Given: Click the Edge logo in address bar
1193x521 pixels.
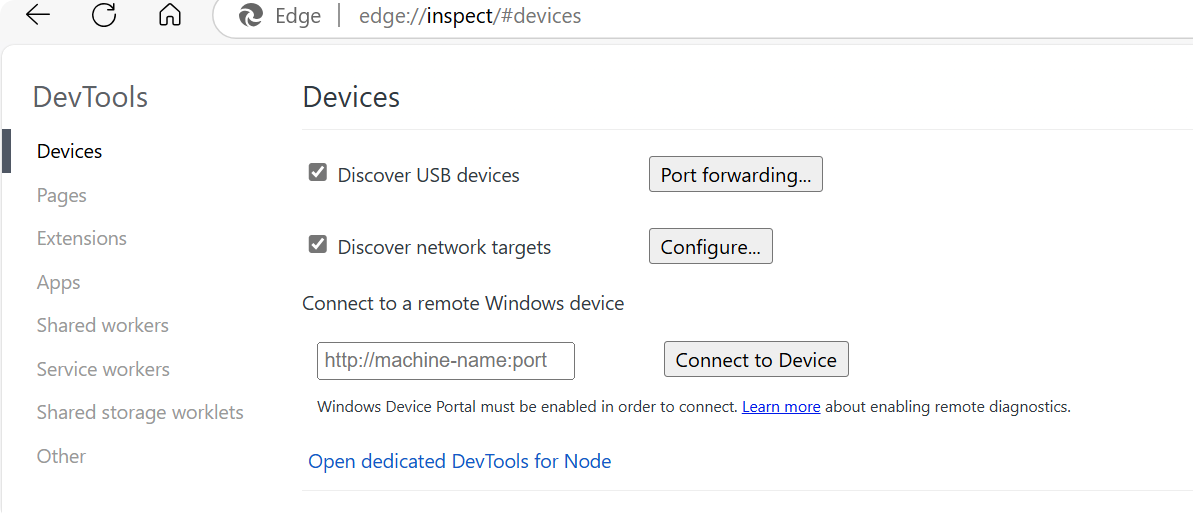Looking at the screenshot, I should pyautogui.click(x=251, y=16).
